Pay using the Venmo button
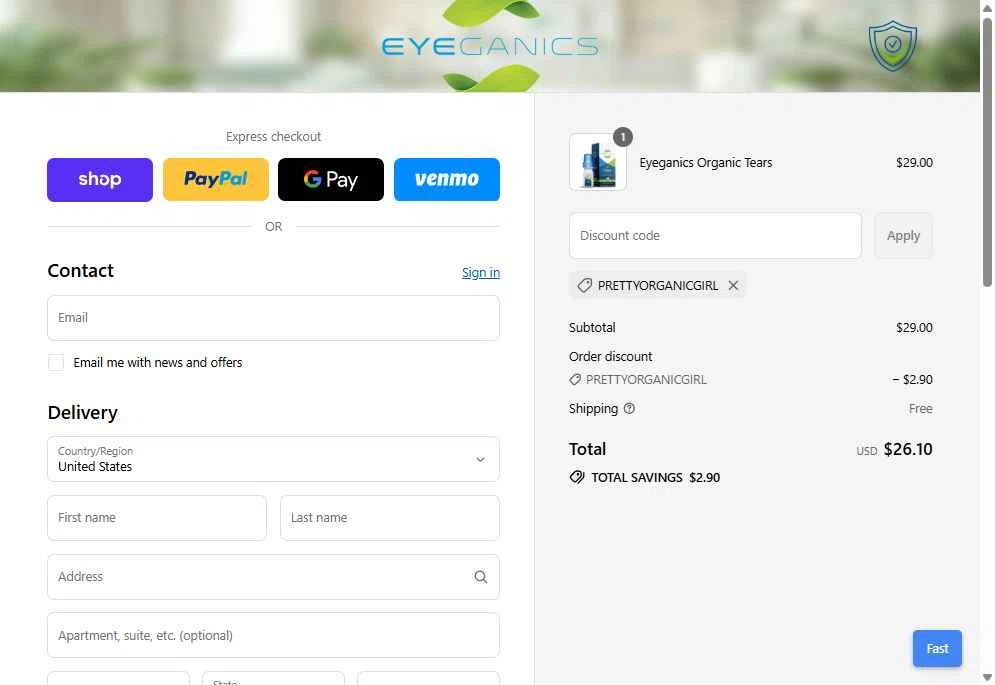This screenshot has width=995, height=685. tap(447, 180)
